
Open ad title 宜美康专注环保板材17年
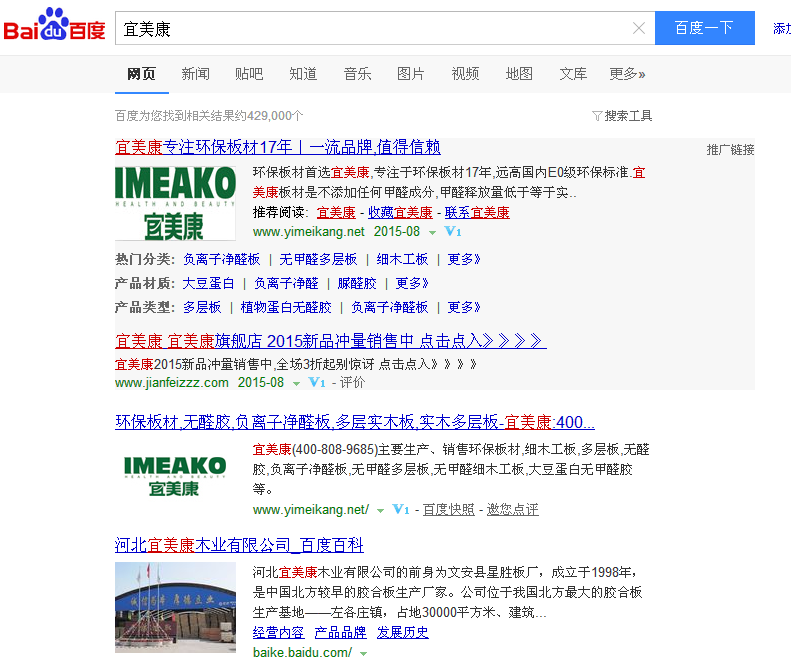click(x=277, y=147)
